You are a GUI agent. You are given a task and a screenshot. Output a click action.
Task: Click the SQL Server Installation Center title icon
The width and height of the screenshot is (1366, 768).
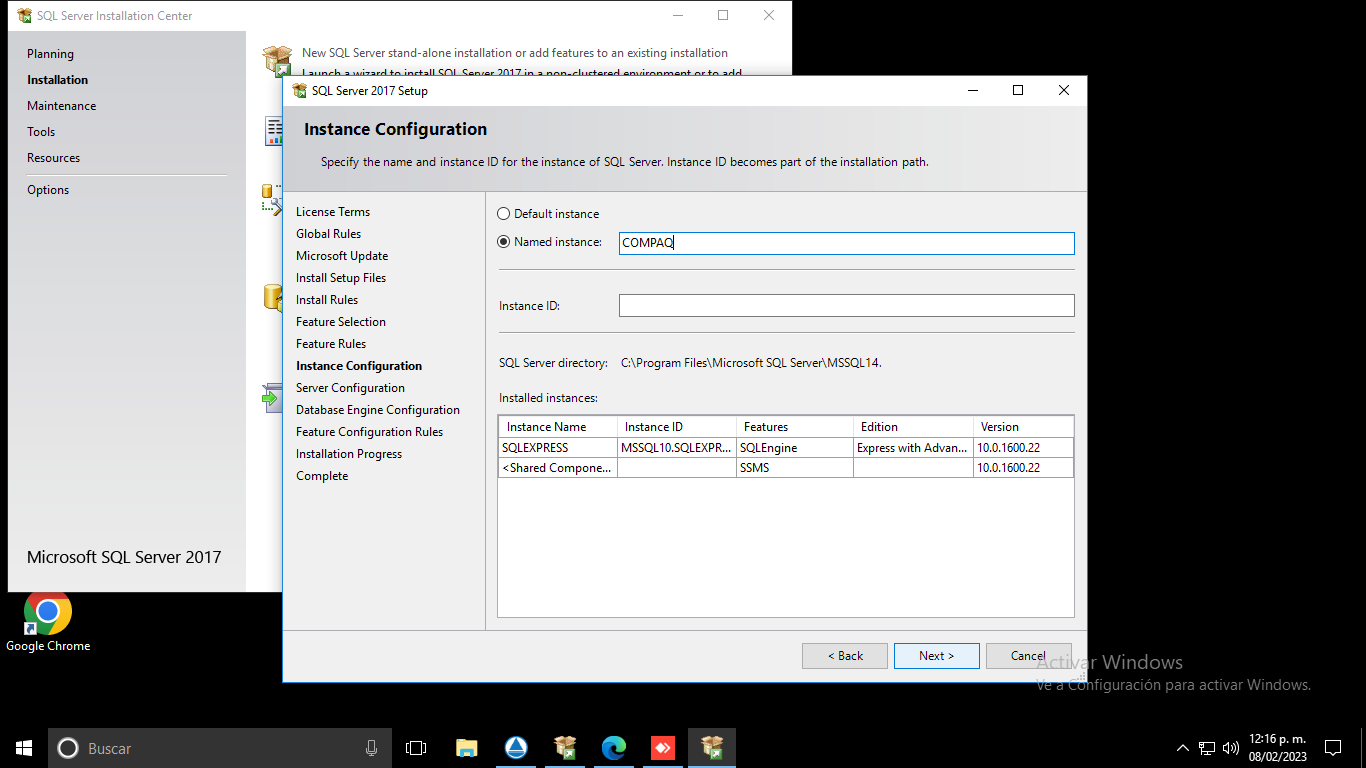(25, 16)
